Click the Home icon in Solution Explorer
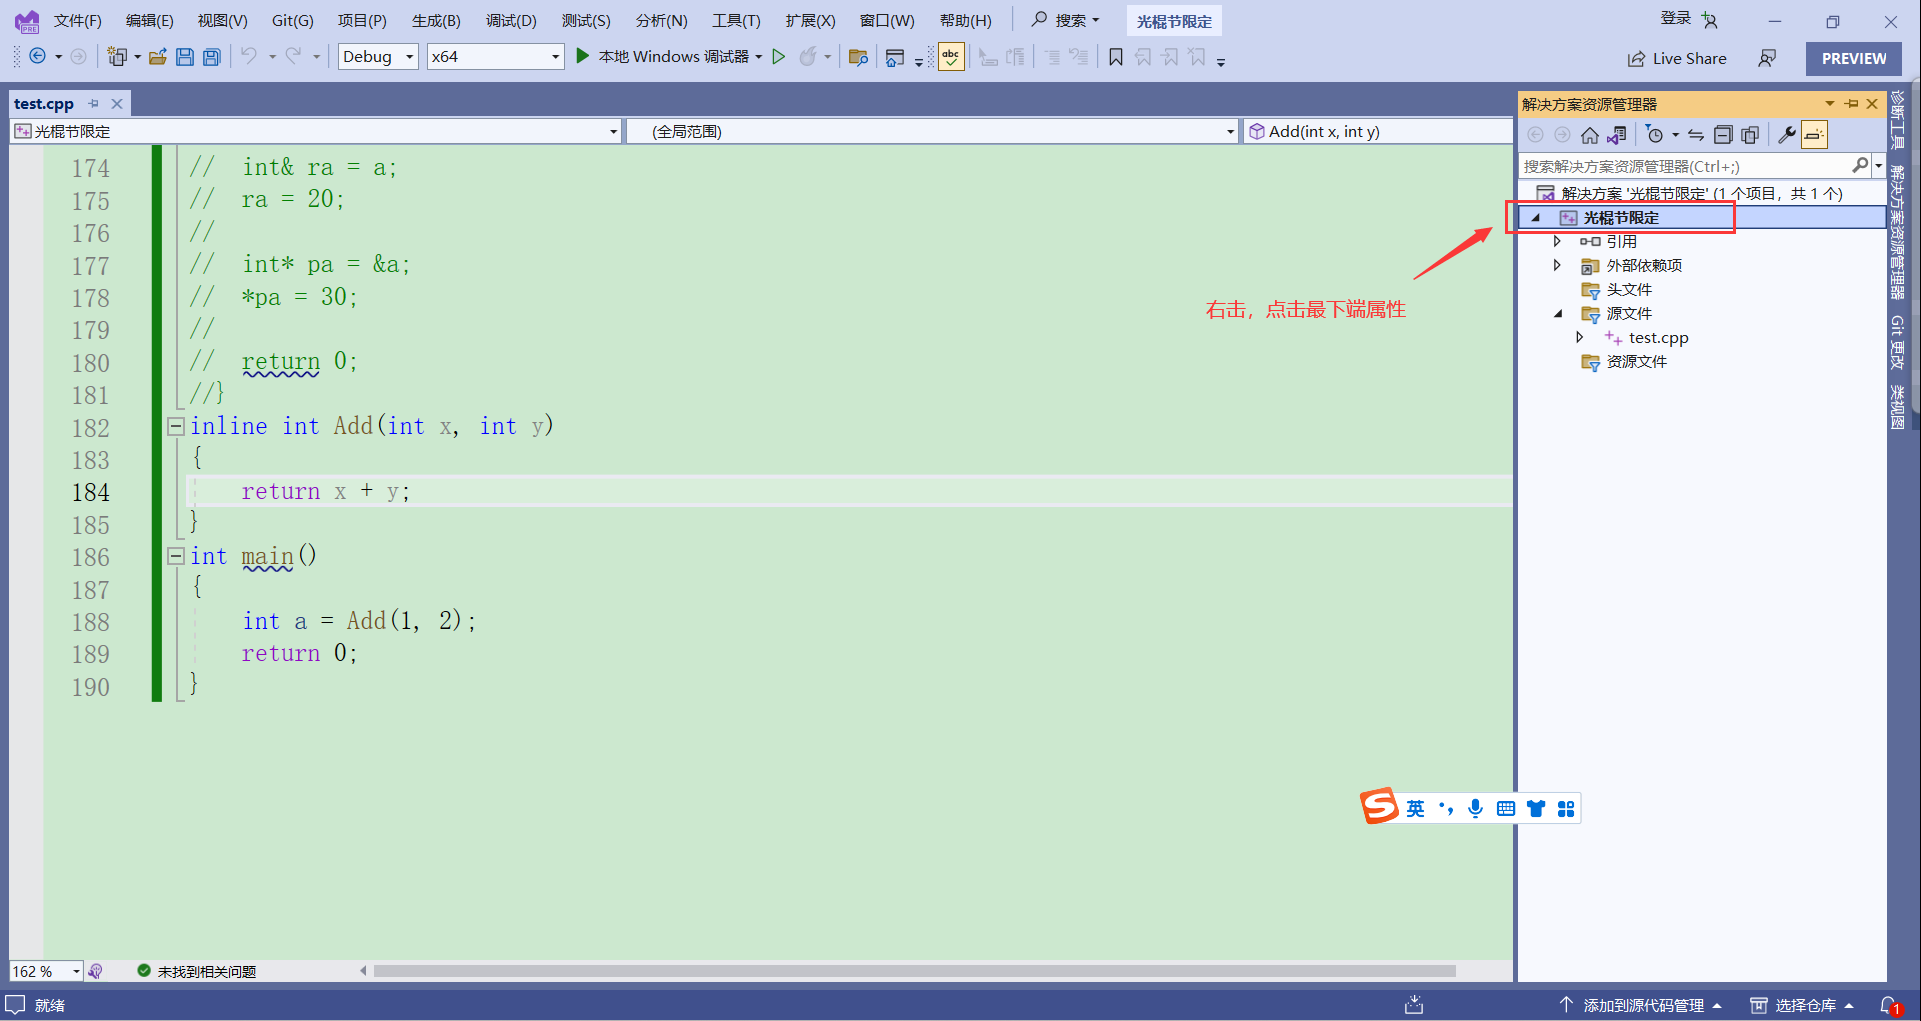This screenshot has height=1021, width=1921. pyautogui.click(x=1590, y=135)
